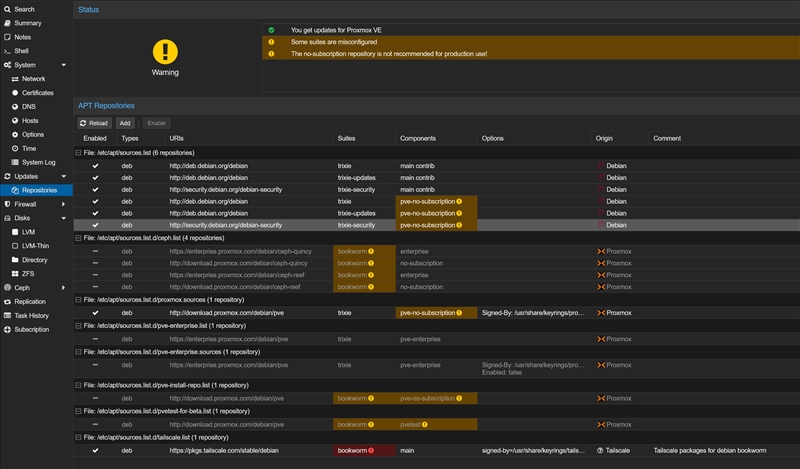Image resolution: width=800 pixels, height=469 pixels.
Task: Click the Replication icon in sidebar
Action: (7, 301)
